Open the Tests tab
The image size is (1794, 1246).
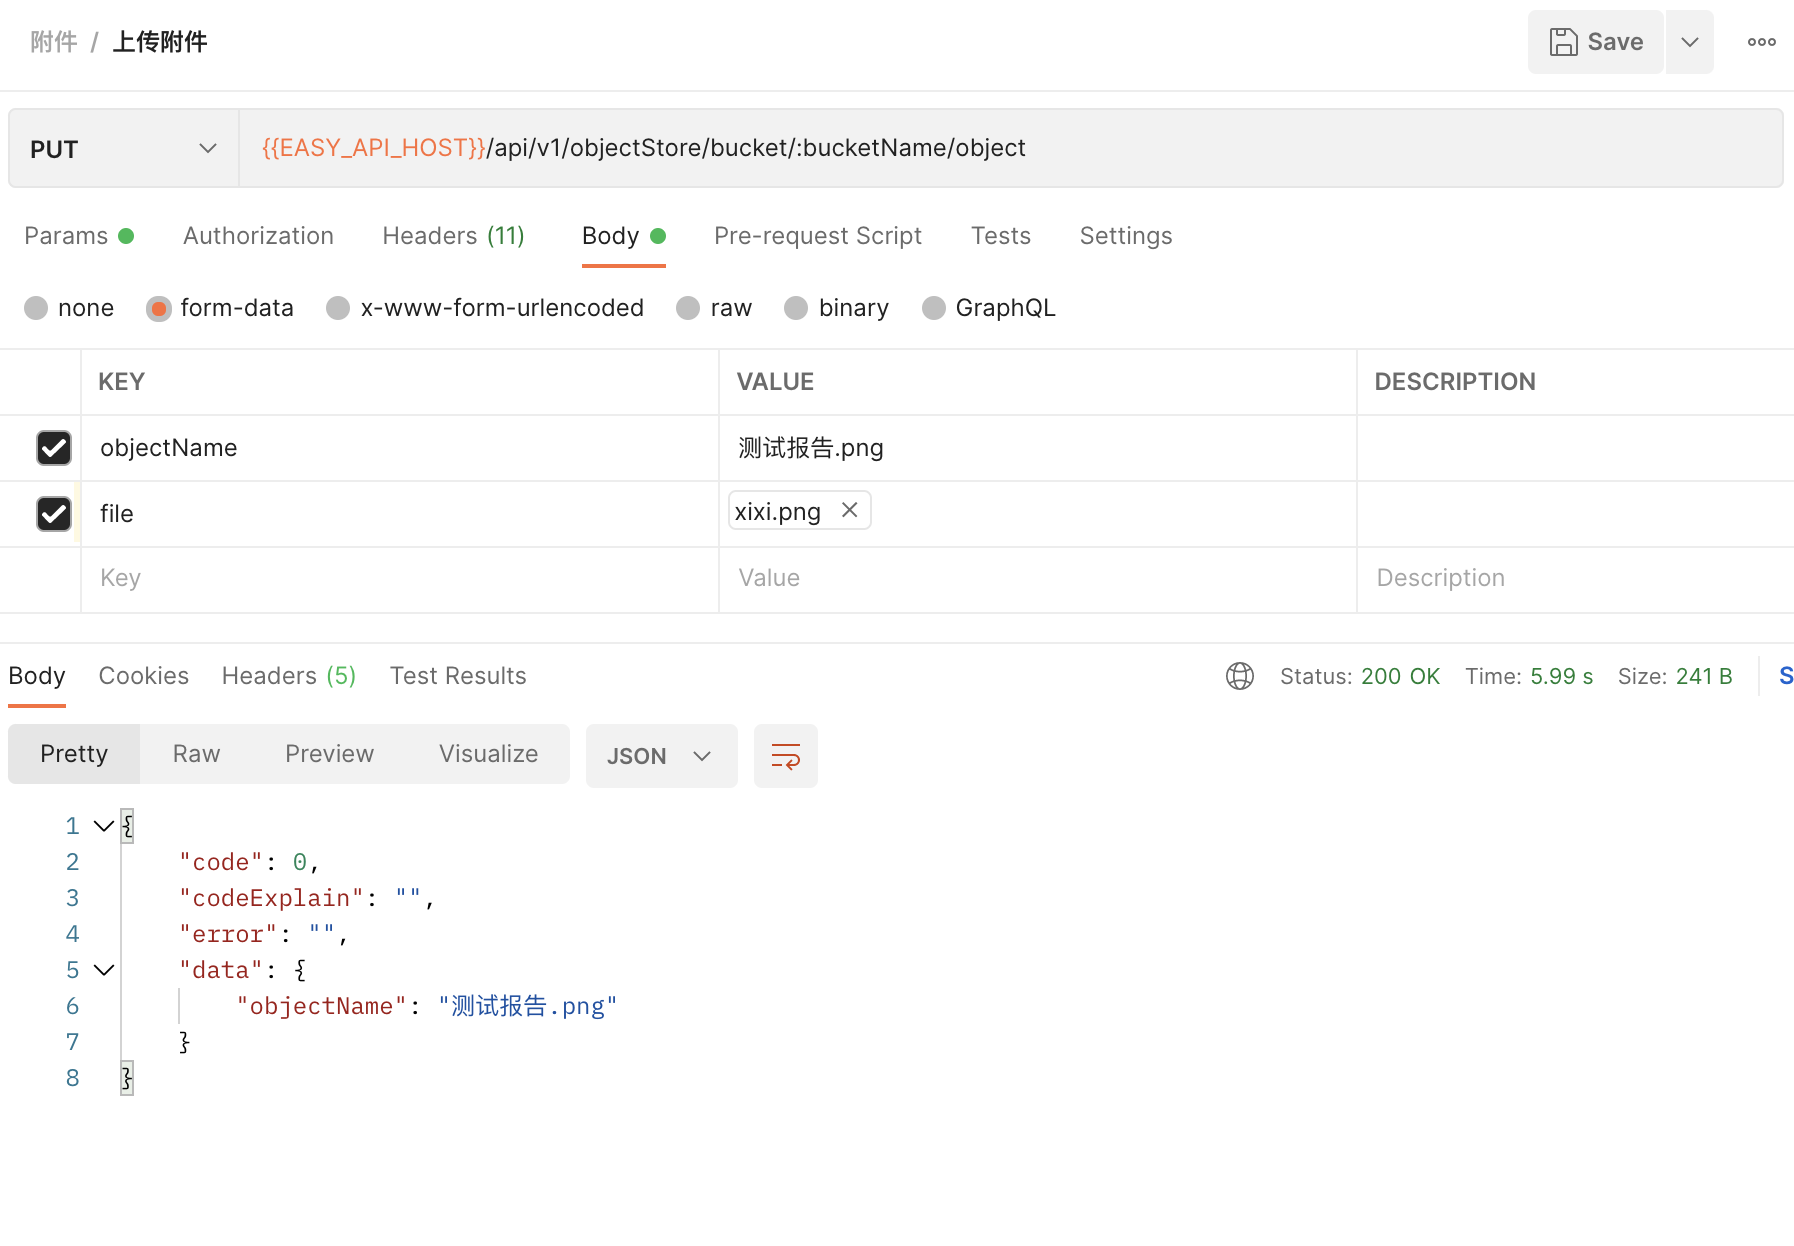pyautogui.click(x=1000, y=236)
